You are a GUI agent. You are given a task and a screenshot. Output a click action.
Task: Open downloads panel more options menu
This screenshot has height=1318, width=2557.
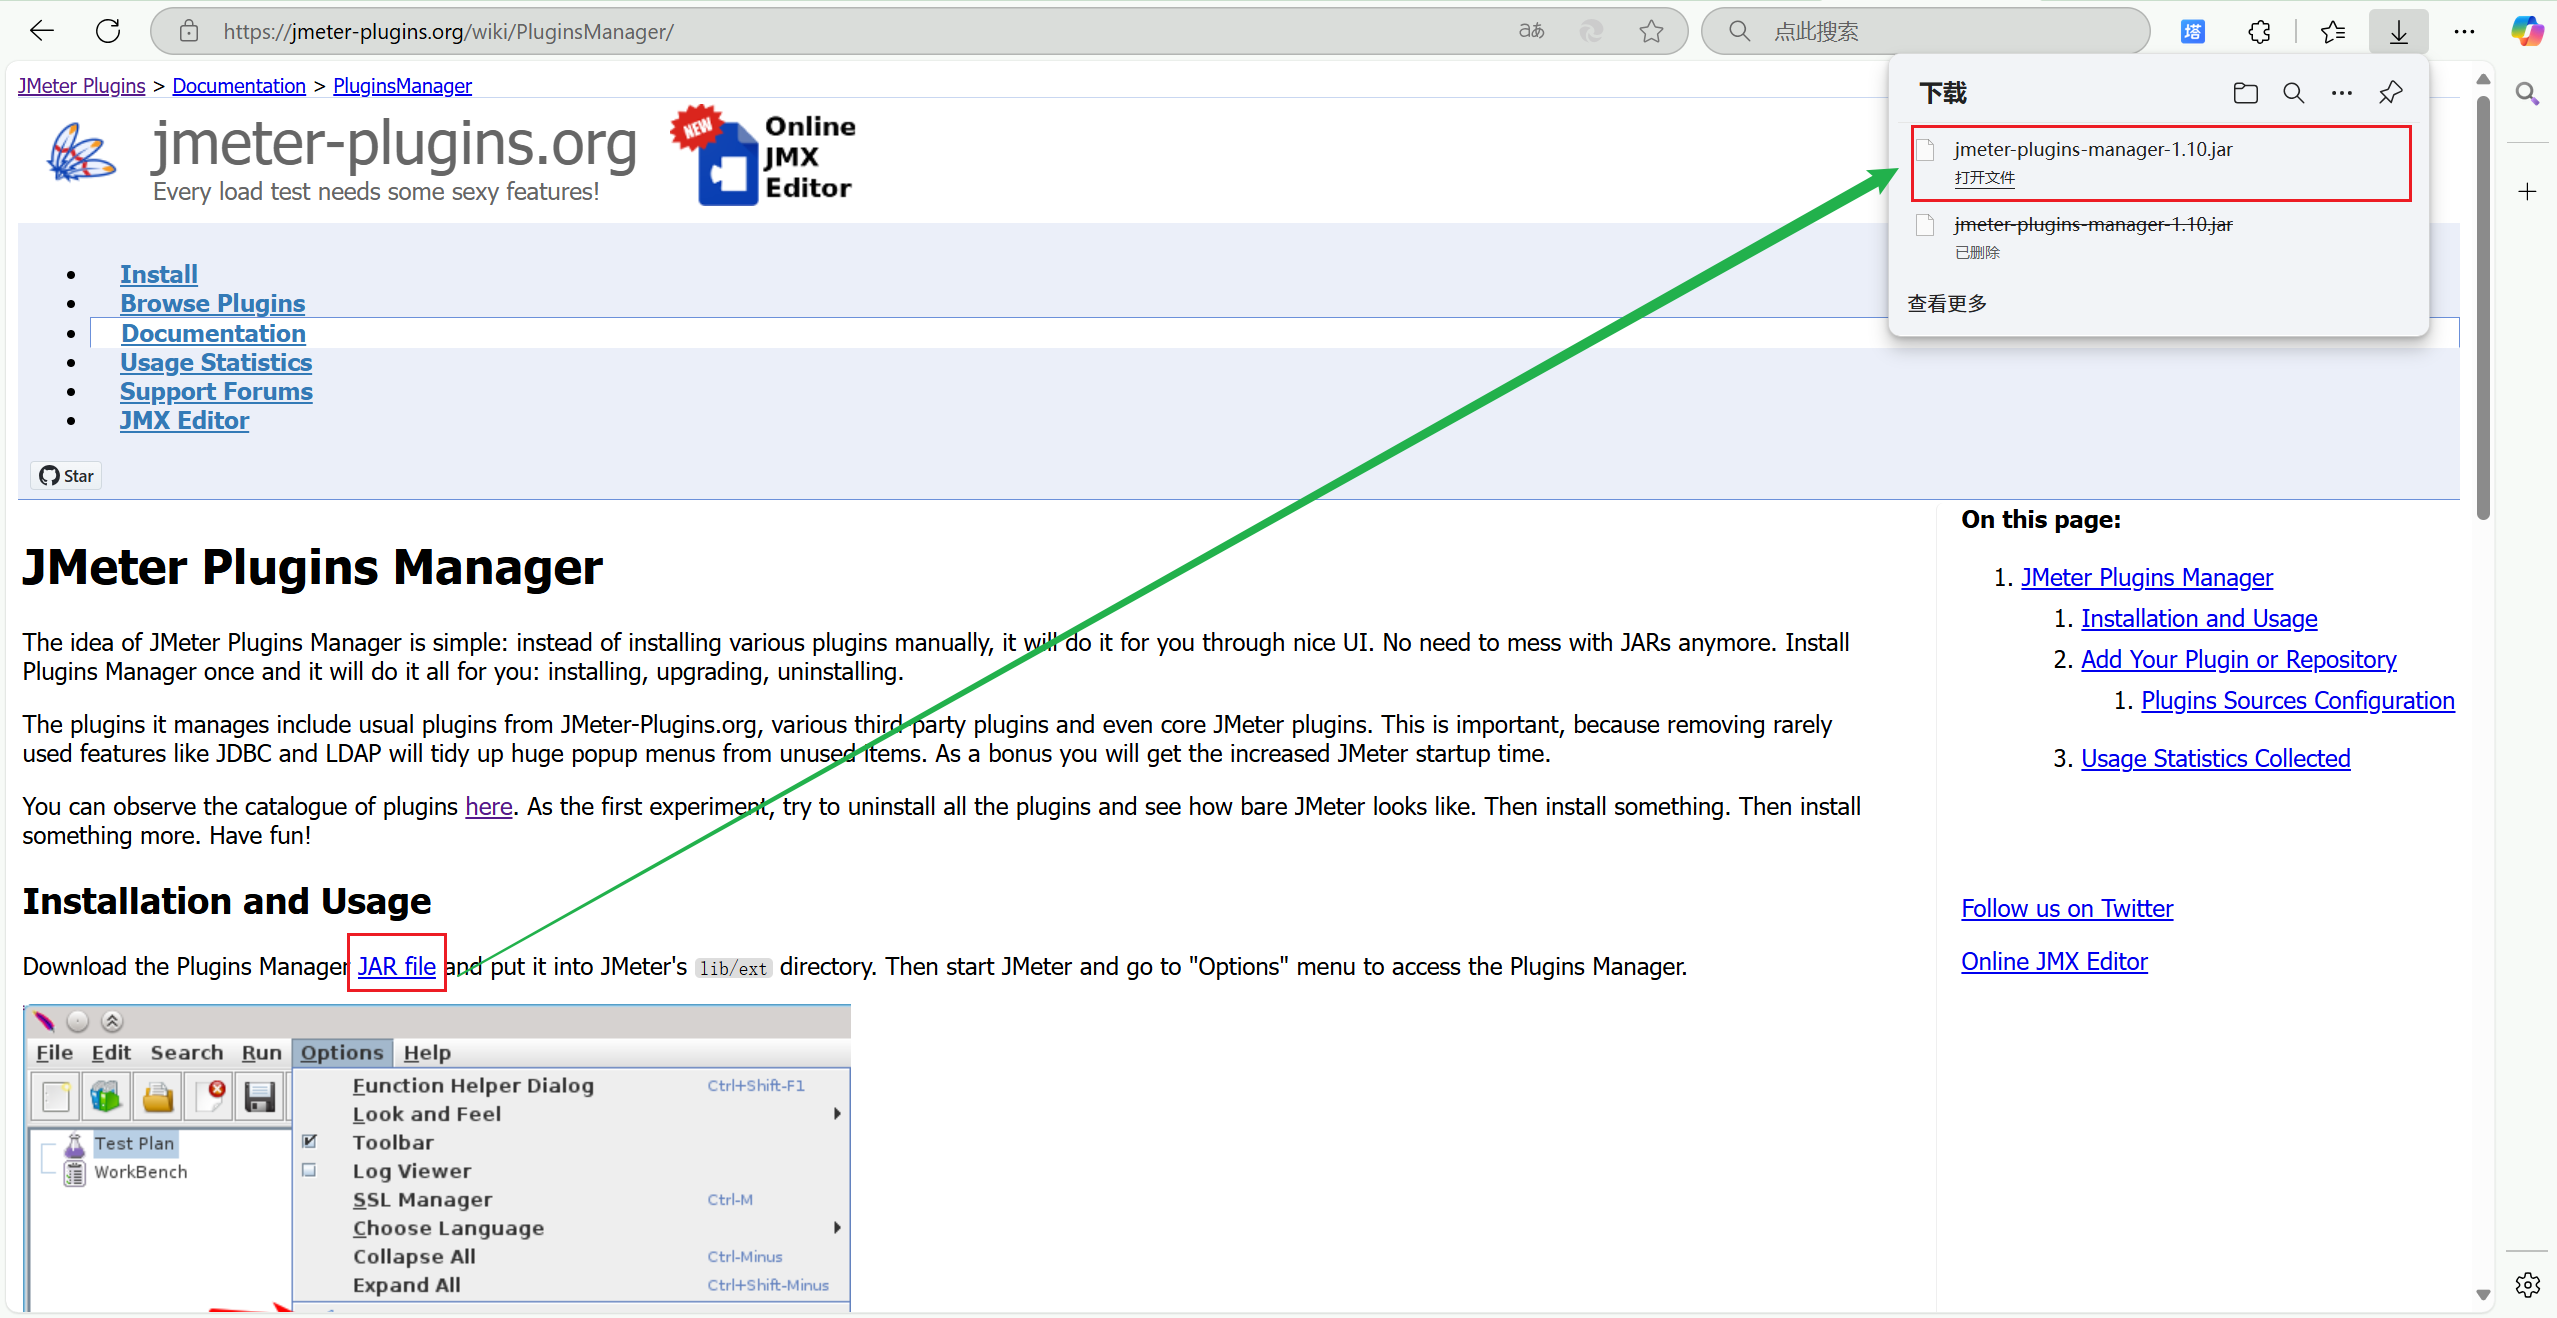[x=2341, y=93]
